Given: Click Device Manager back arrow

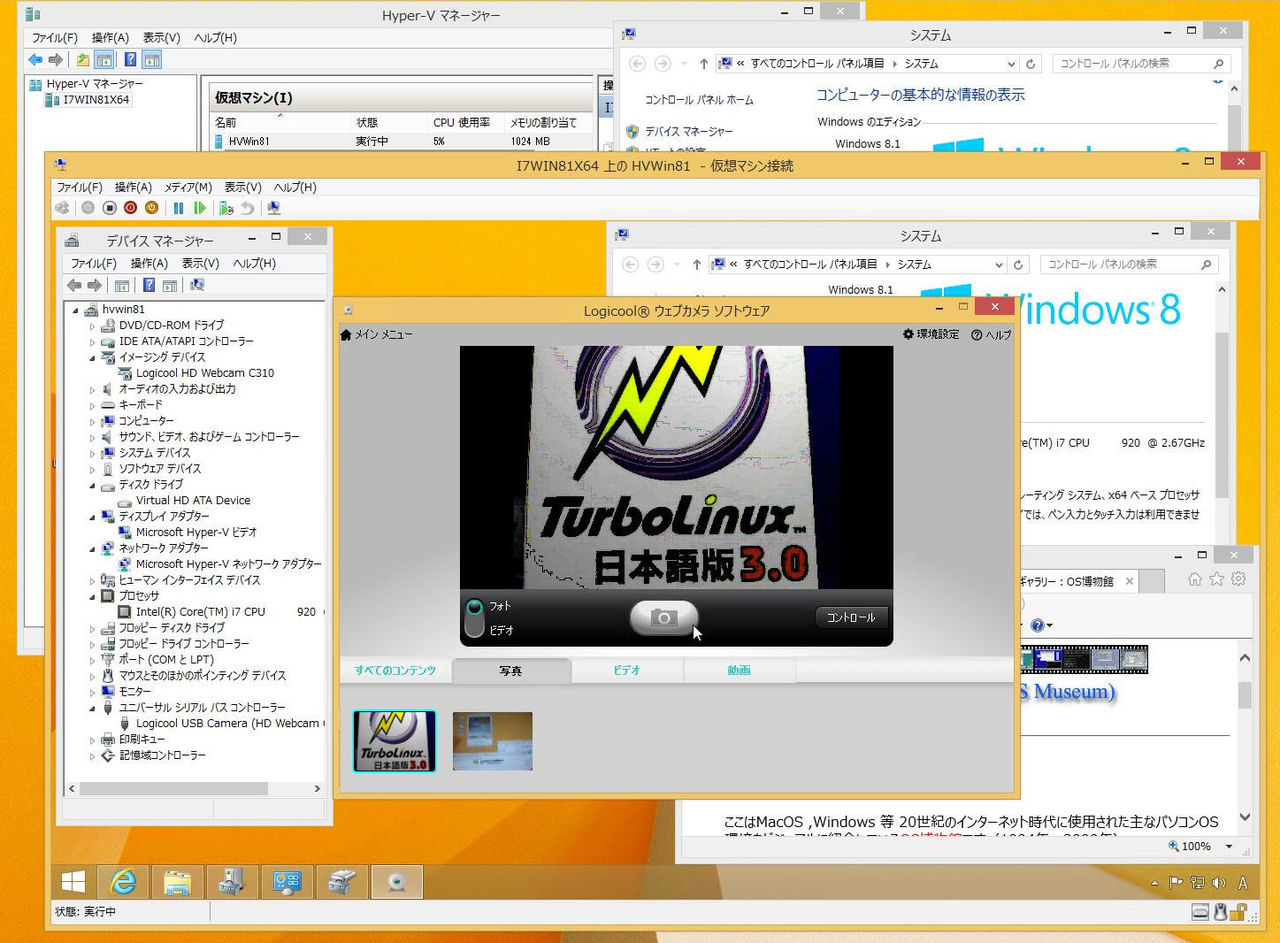Looking at the screenshot, I should (x=74, y=285).
